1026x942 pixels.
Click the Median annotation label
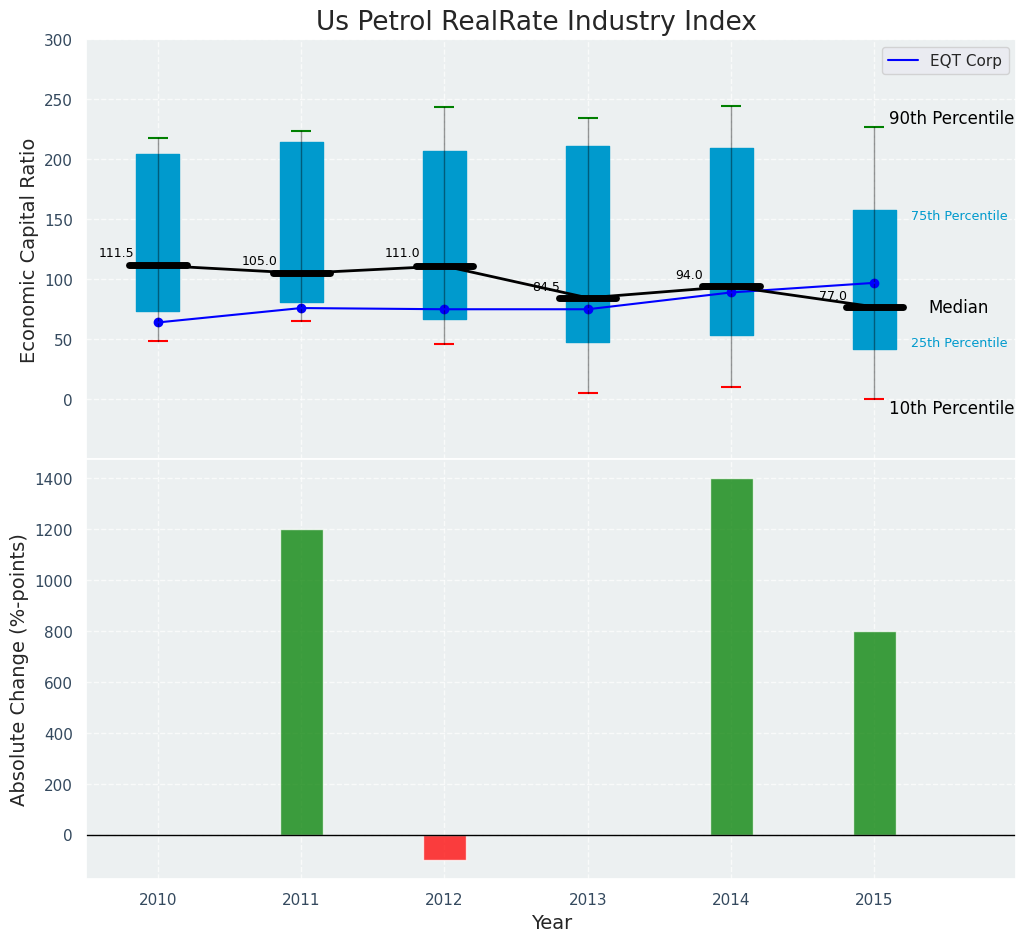click(x=958, y=308)
